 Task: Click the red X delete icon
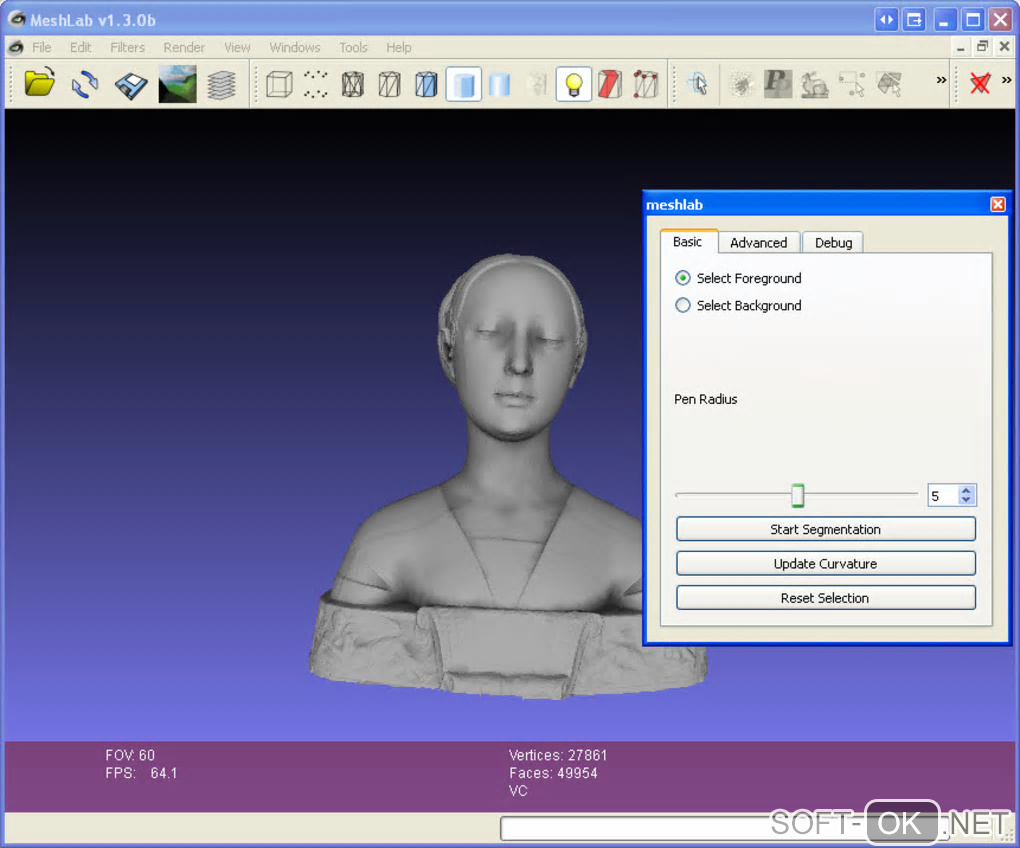(980, 84)
